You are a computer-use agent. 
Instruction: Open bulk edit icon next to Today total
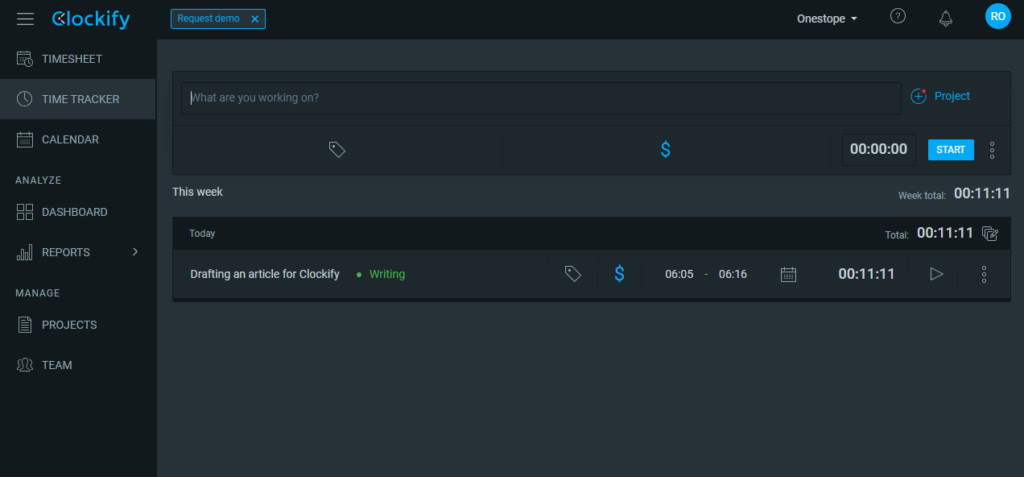pos(990,233)
